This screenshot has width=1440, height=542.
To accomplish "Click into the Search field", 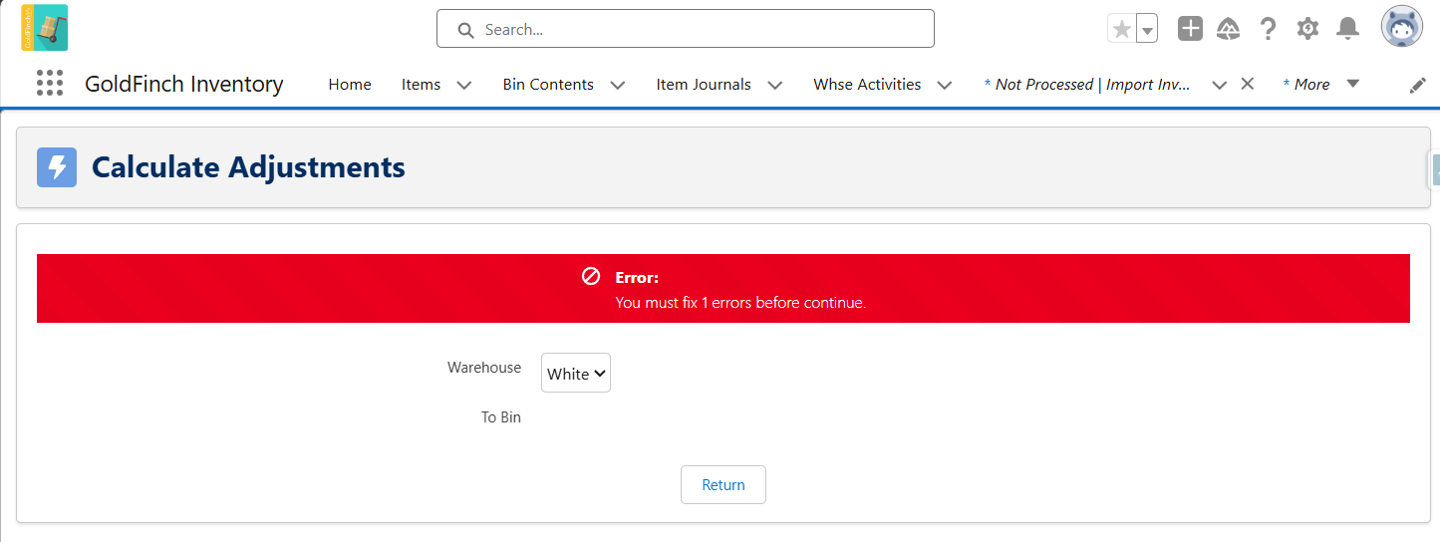I will [x=685, y=29].
